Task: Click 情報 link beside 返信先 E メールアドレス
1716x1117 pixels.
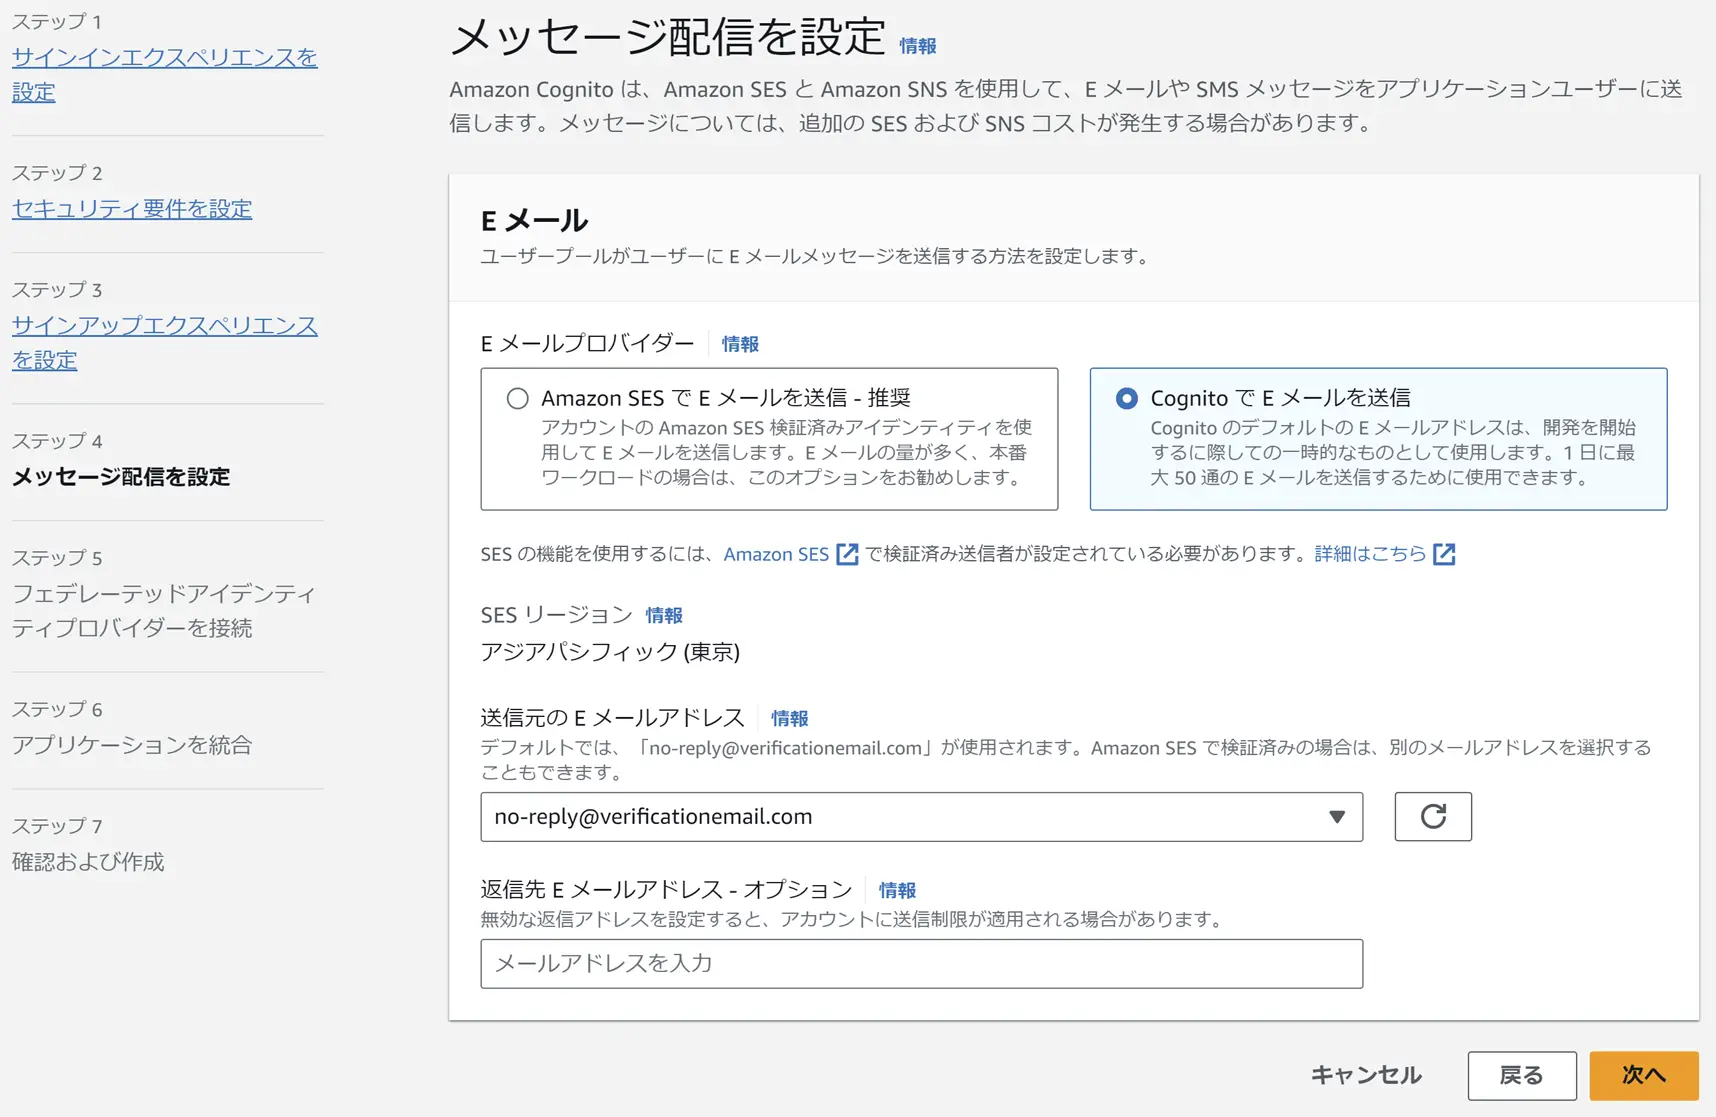Action: click(x=897, y=890)
